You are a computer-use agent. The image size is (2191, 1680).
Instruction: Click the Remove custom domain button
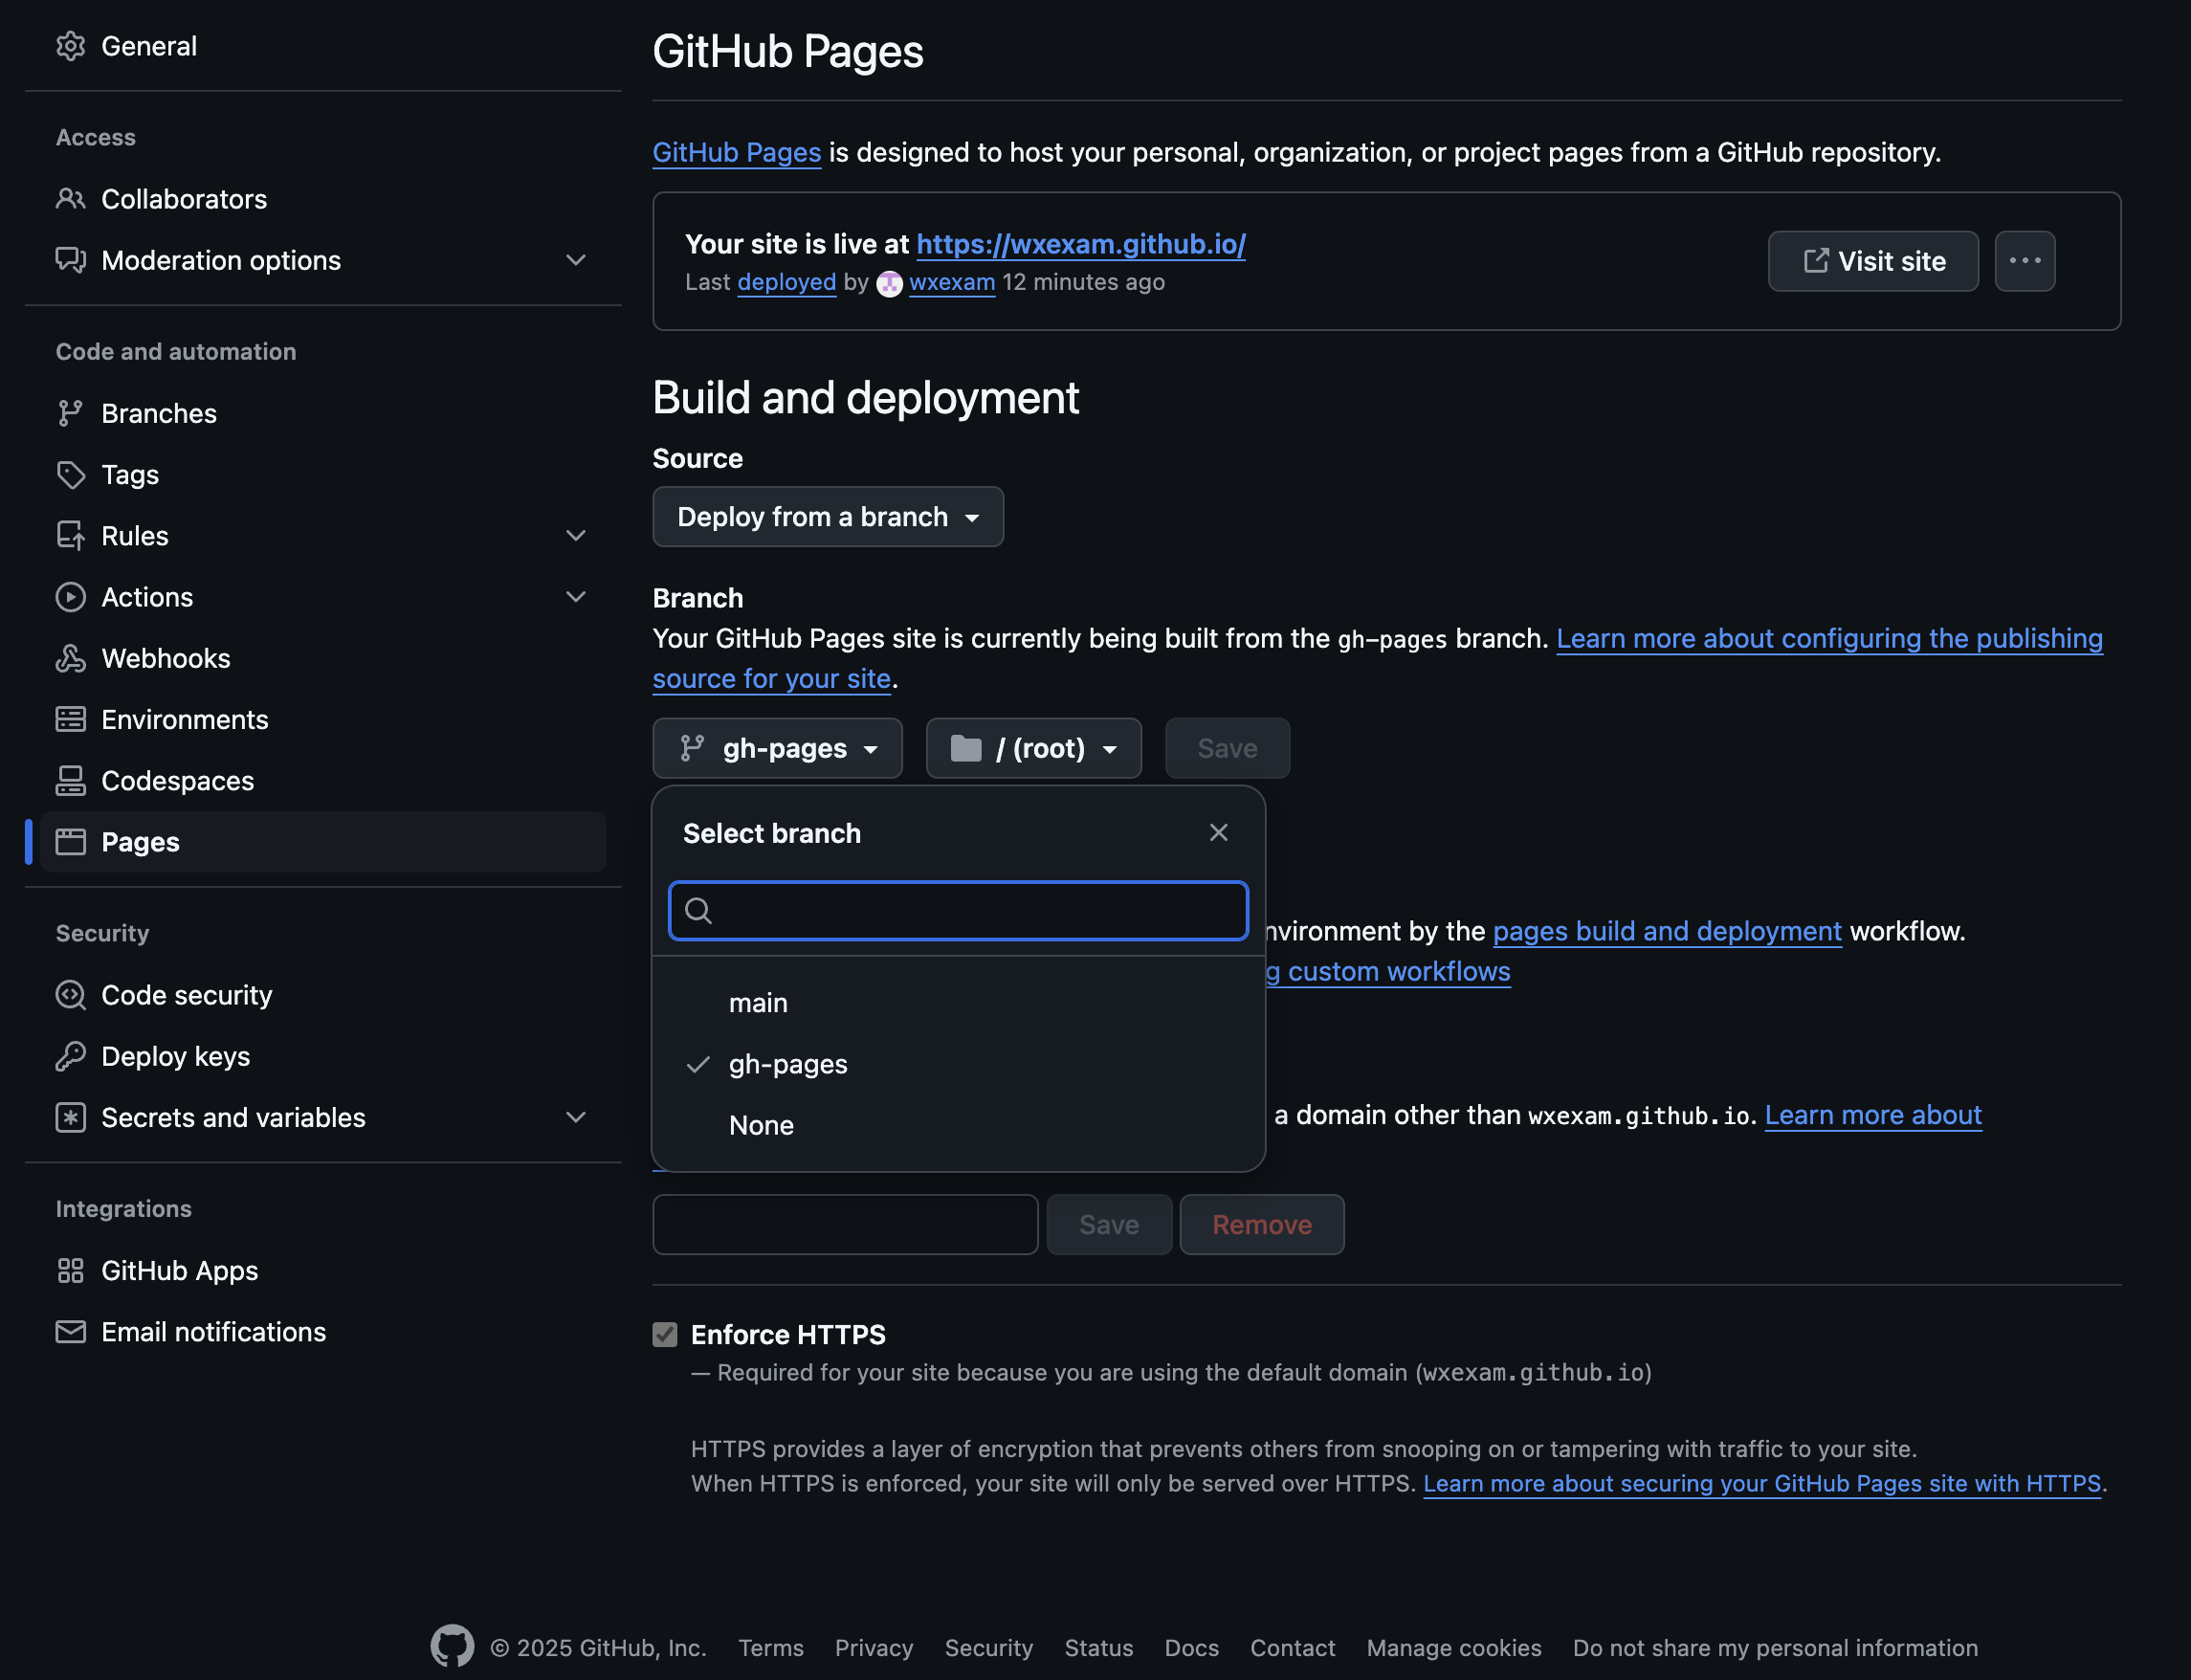1260,1224
